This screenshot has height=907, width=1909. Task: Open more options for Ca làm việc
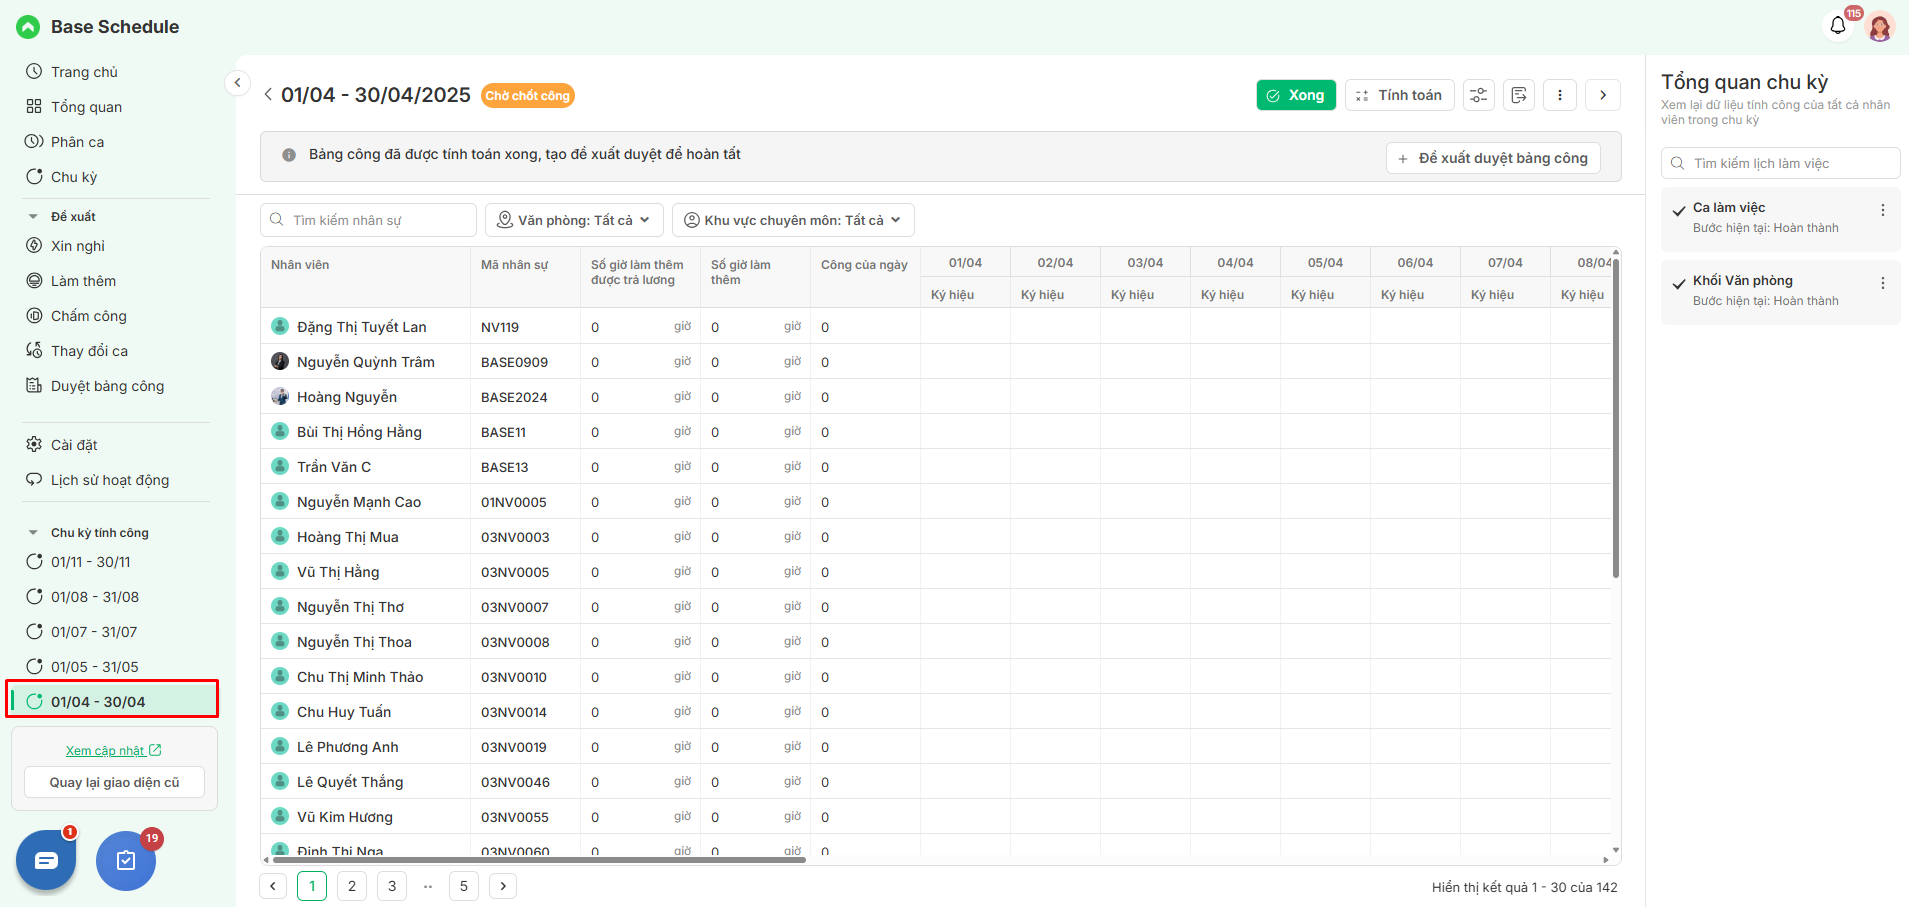coord(1883,210)
